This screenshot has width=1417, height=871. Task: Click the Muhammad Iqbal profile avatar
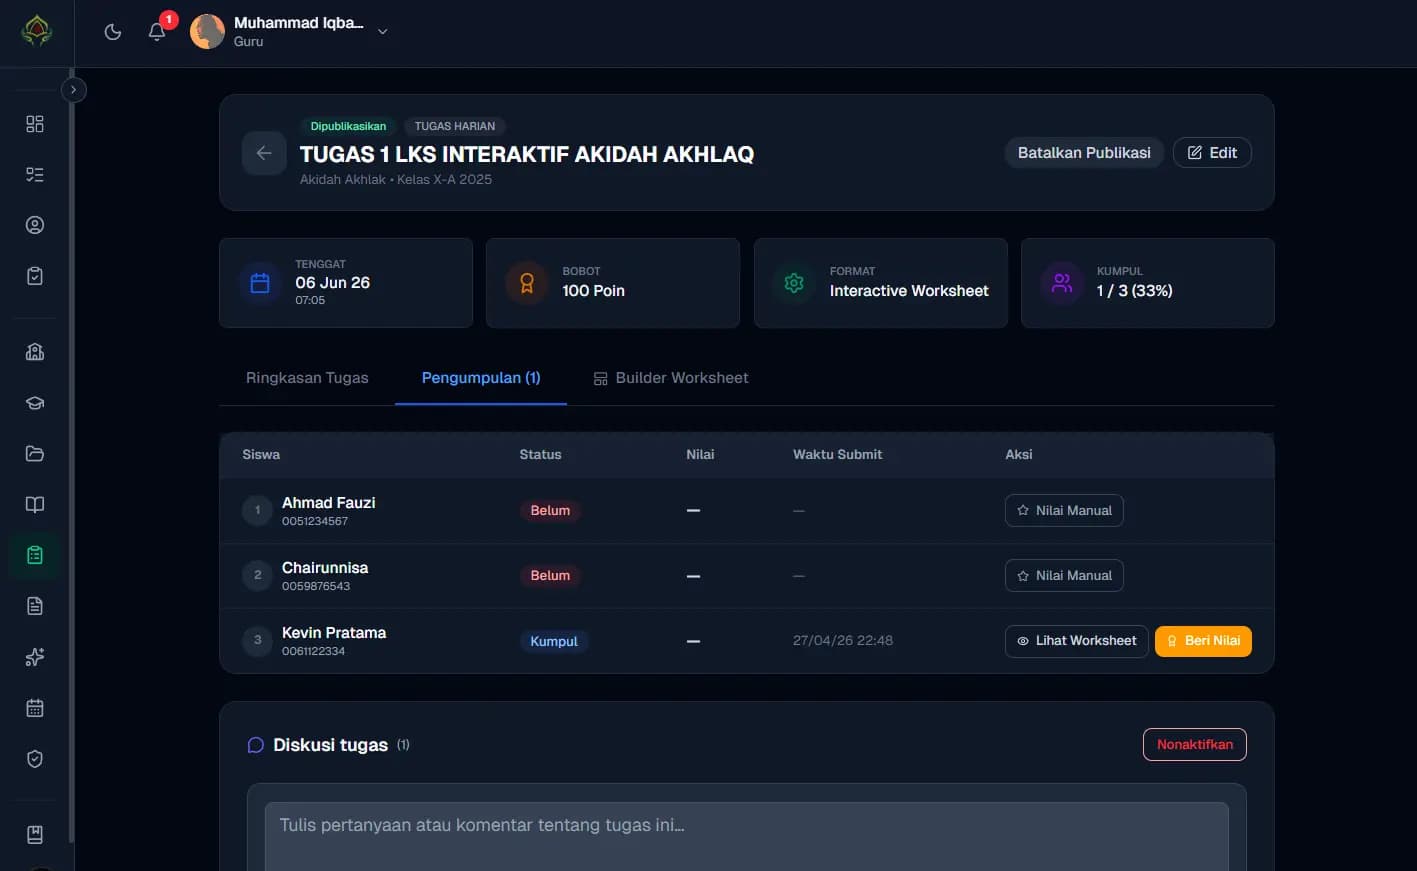208,31
